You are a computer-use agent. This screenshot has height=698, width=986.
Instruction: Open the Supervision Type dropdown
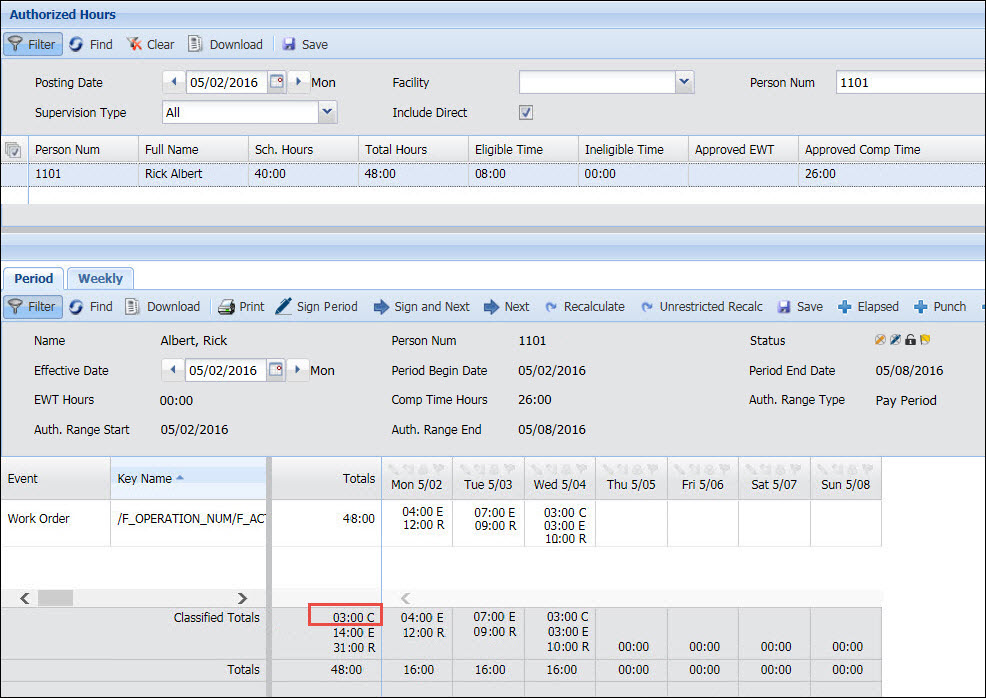click(327, 113)
